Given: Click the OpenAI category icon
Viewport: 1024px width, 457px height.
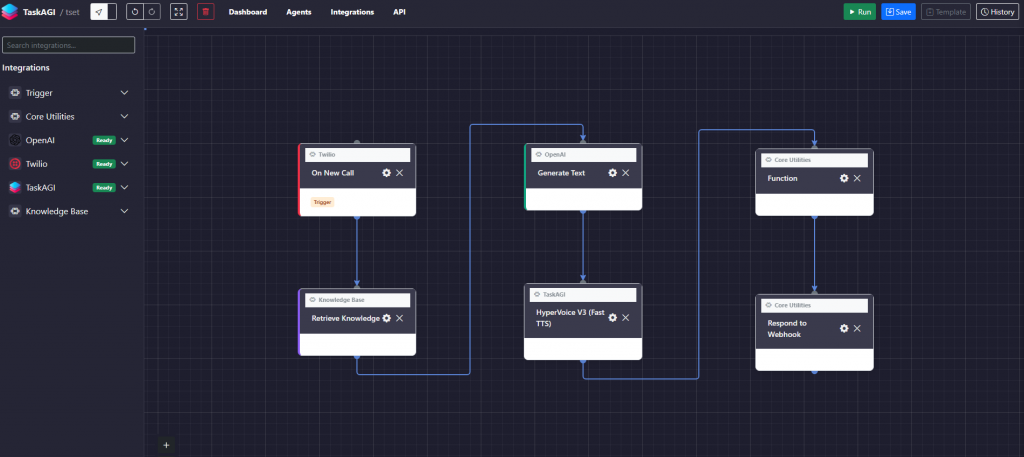Looking at the screenshot, I should pos(15,140).
